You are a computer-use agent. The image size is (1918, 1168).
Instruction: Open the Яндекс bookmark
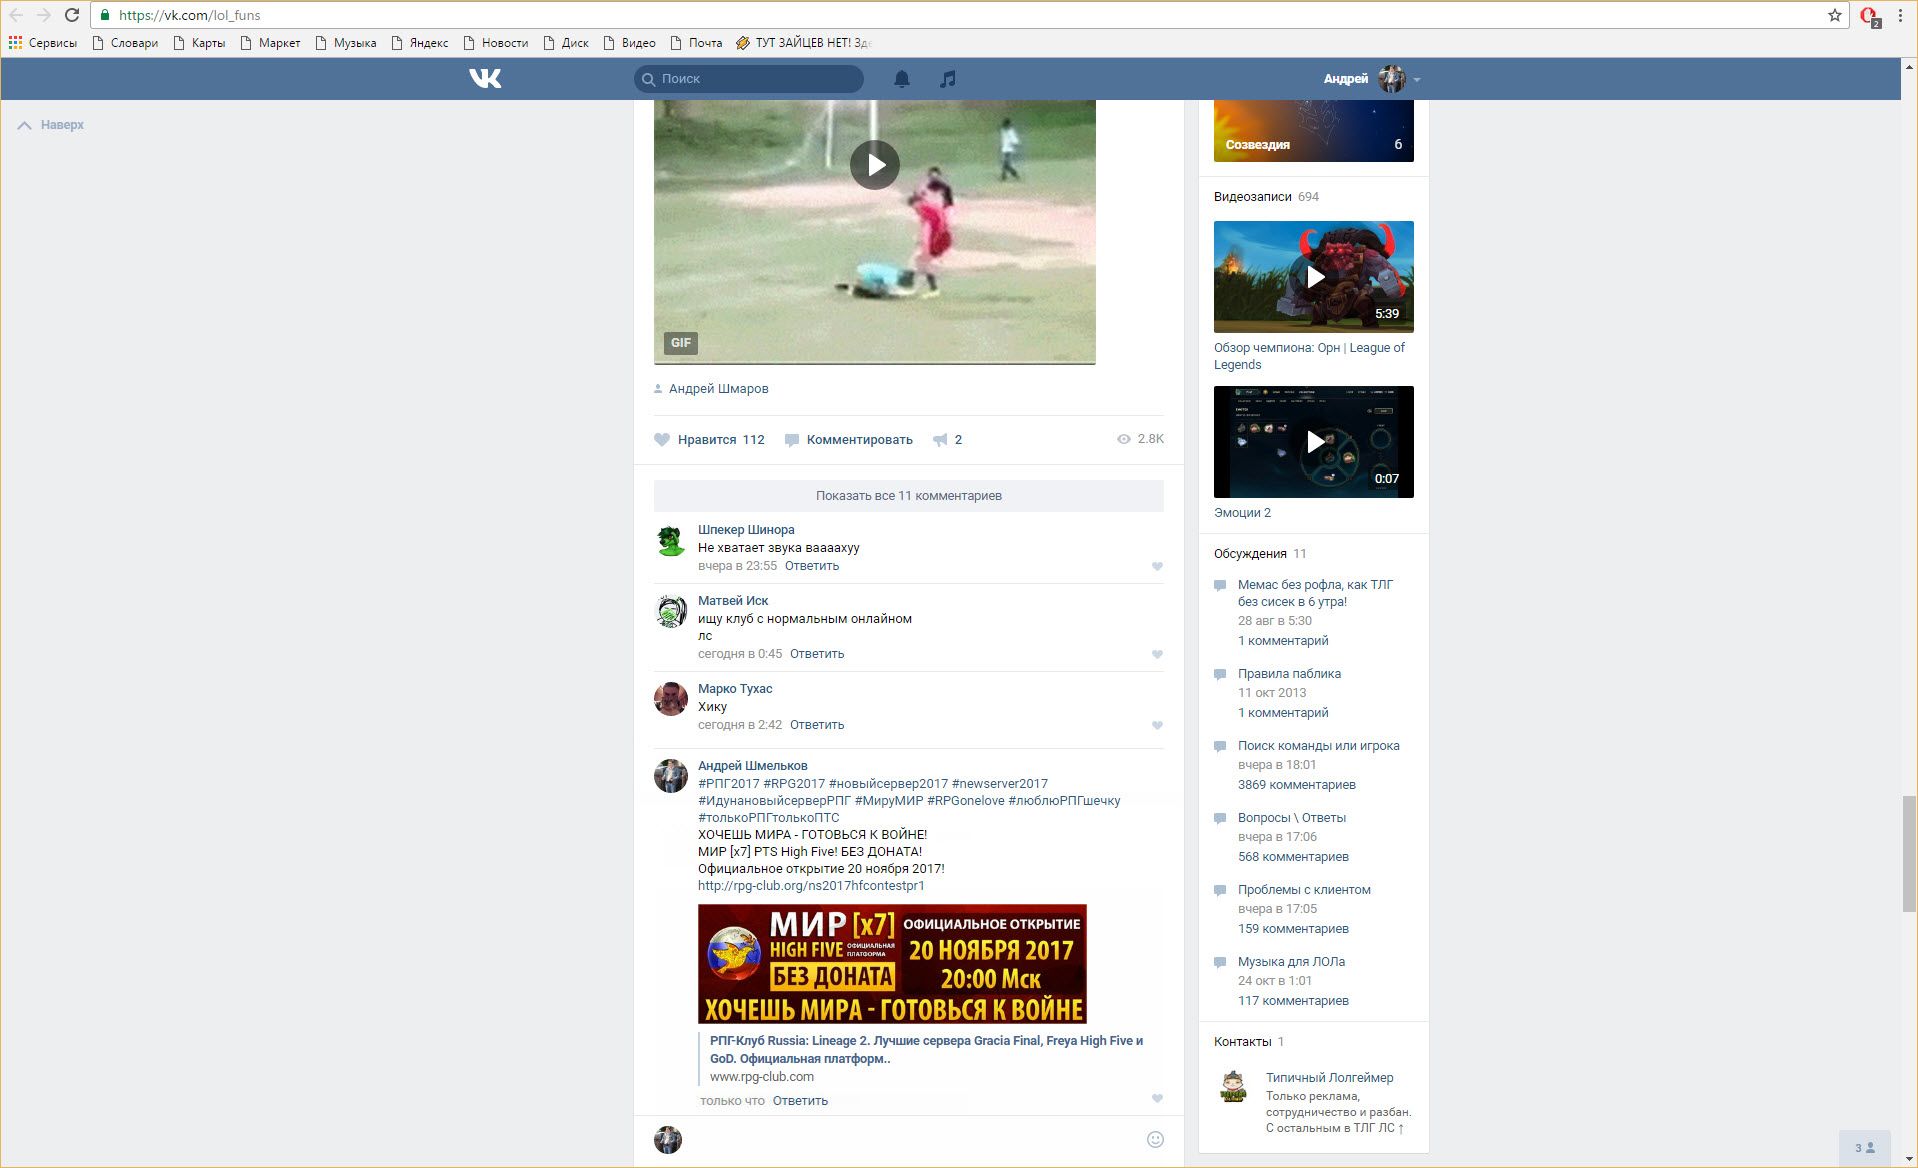420,43
